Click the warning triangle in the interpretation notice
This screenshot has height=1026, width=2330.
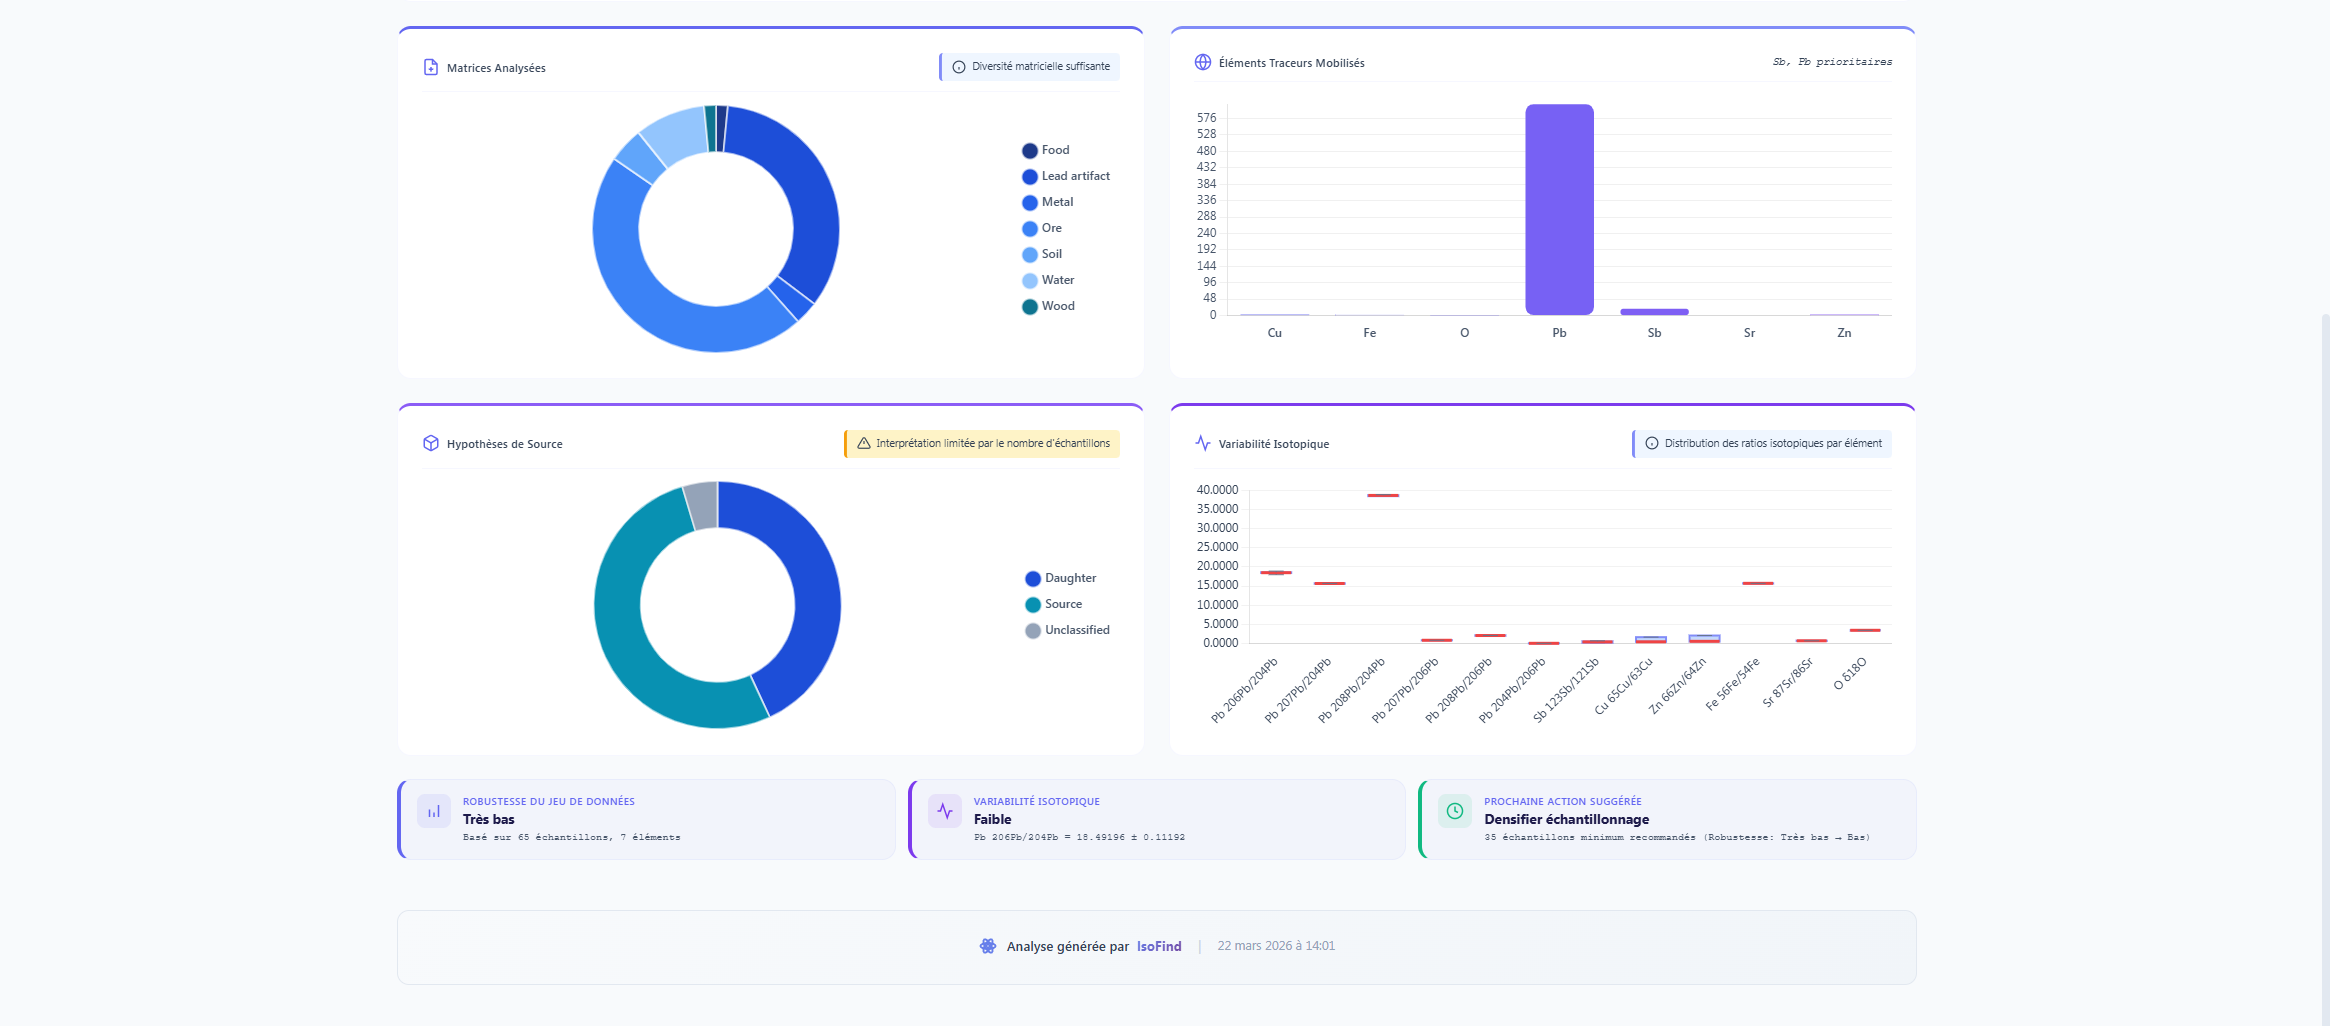pos(862,443)
